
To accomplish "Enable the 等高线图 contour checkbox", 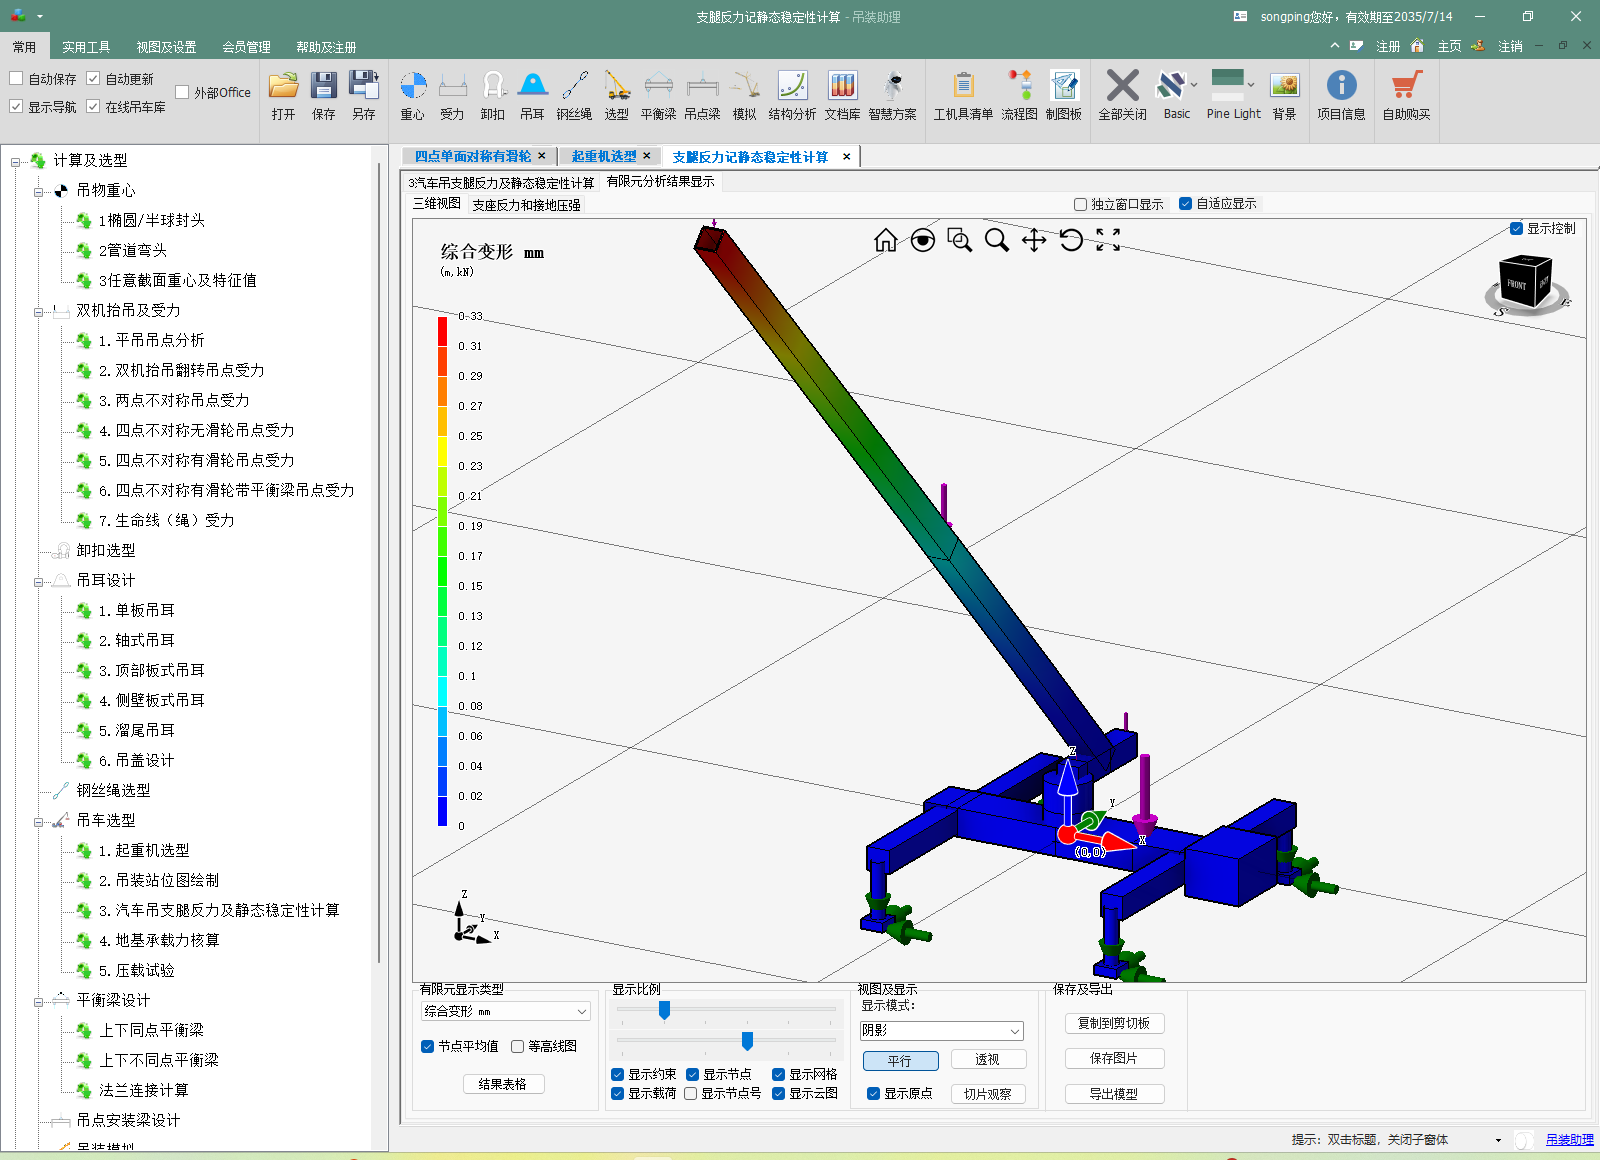I will pyautogui.click(x=518, y=1046).
